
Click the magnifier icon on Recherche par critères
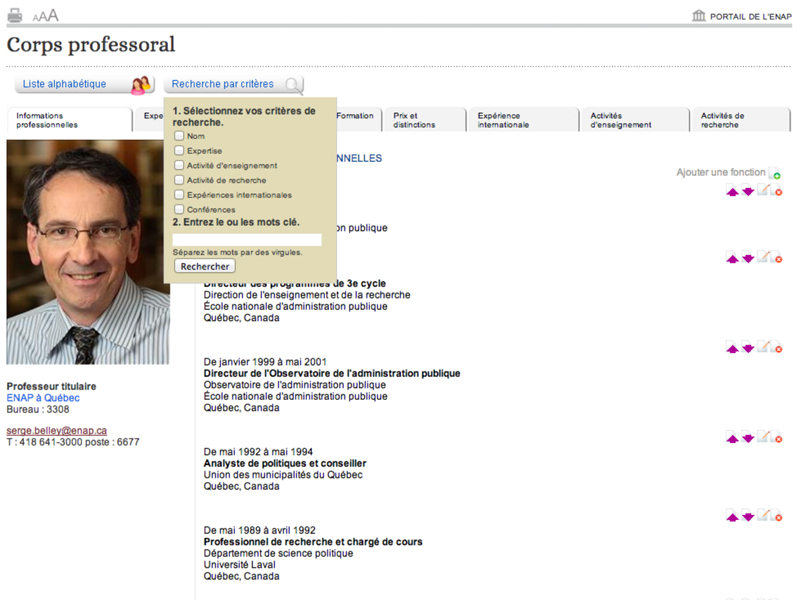[x=293, y=85]
